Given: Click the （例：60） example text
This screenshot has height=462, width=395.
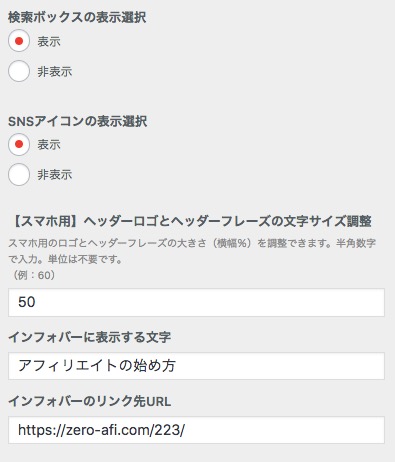Looking at the screenshot, I should click(x=33, y=275).
